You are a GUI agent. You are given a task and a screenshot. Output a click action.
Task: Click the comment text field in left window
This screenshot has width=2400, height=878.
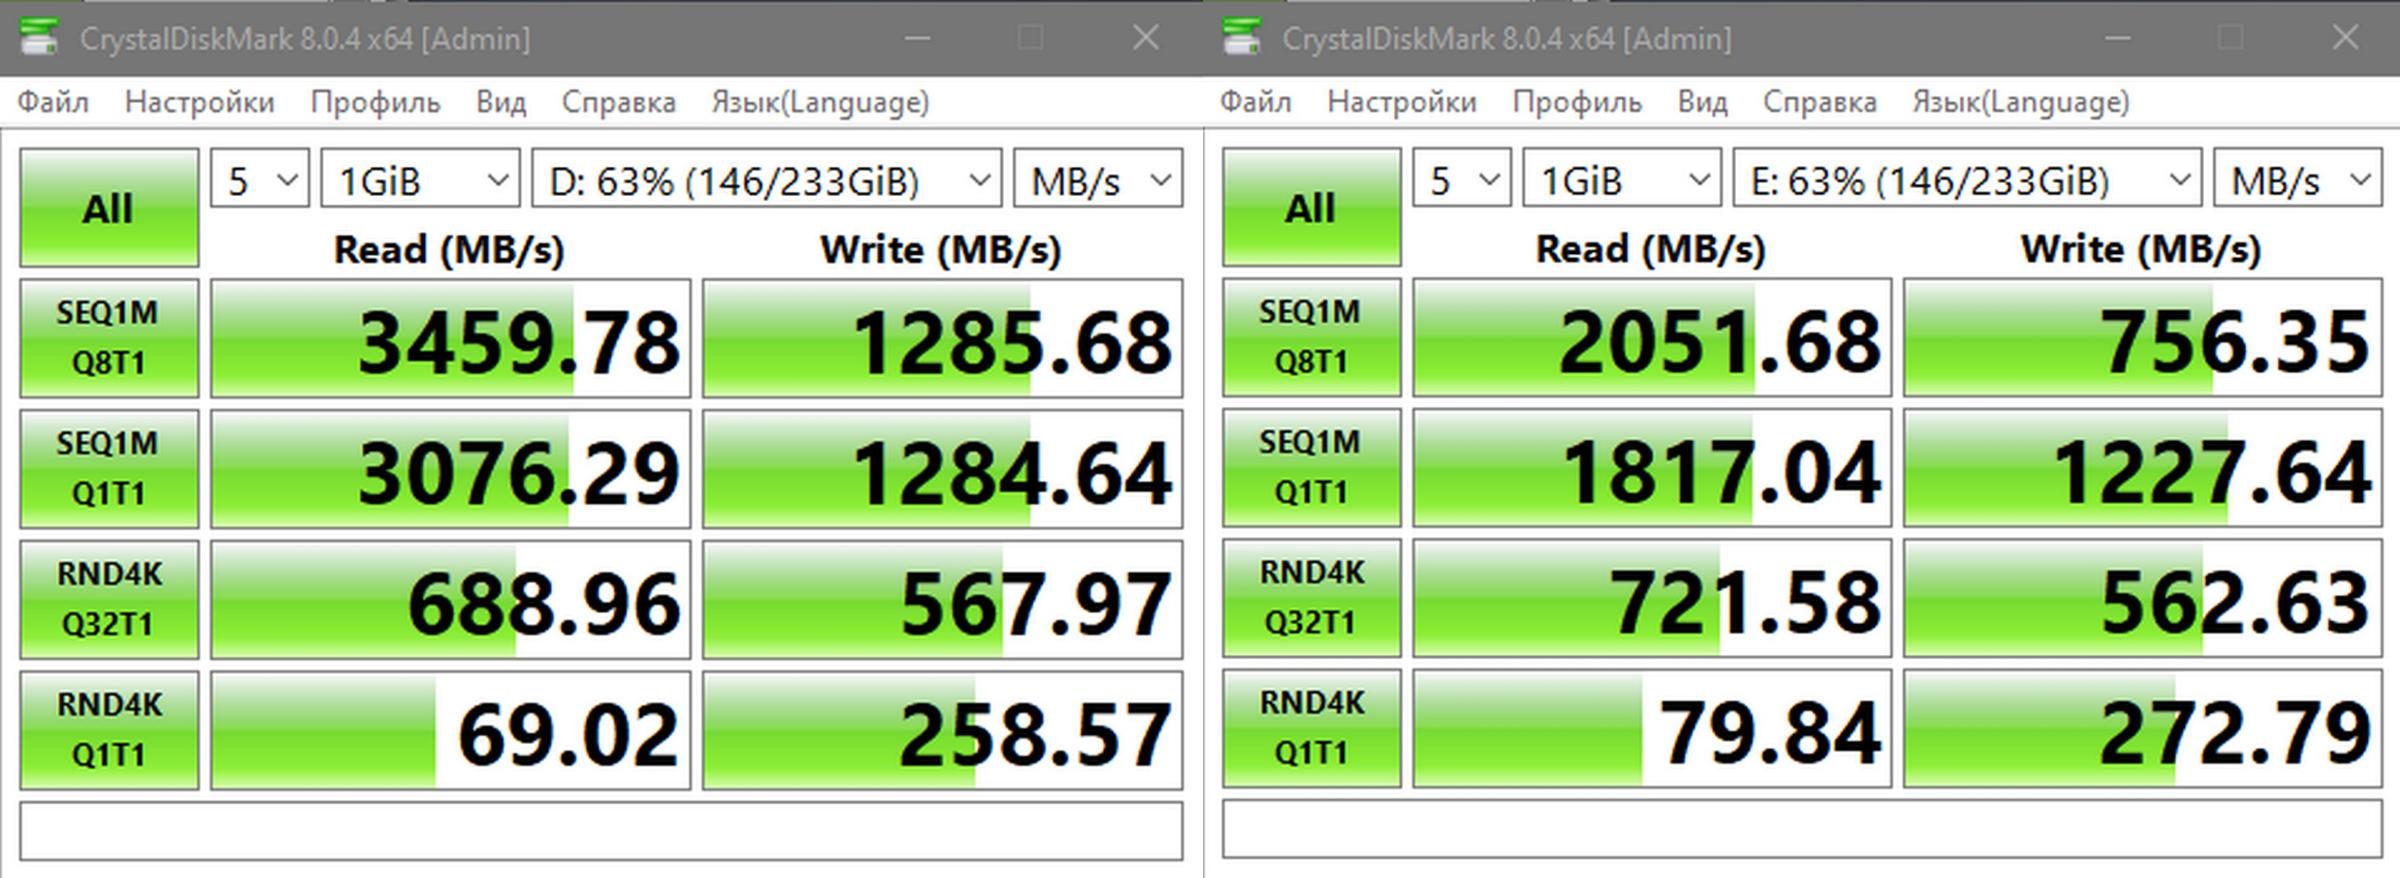coord(601,830)
